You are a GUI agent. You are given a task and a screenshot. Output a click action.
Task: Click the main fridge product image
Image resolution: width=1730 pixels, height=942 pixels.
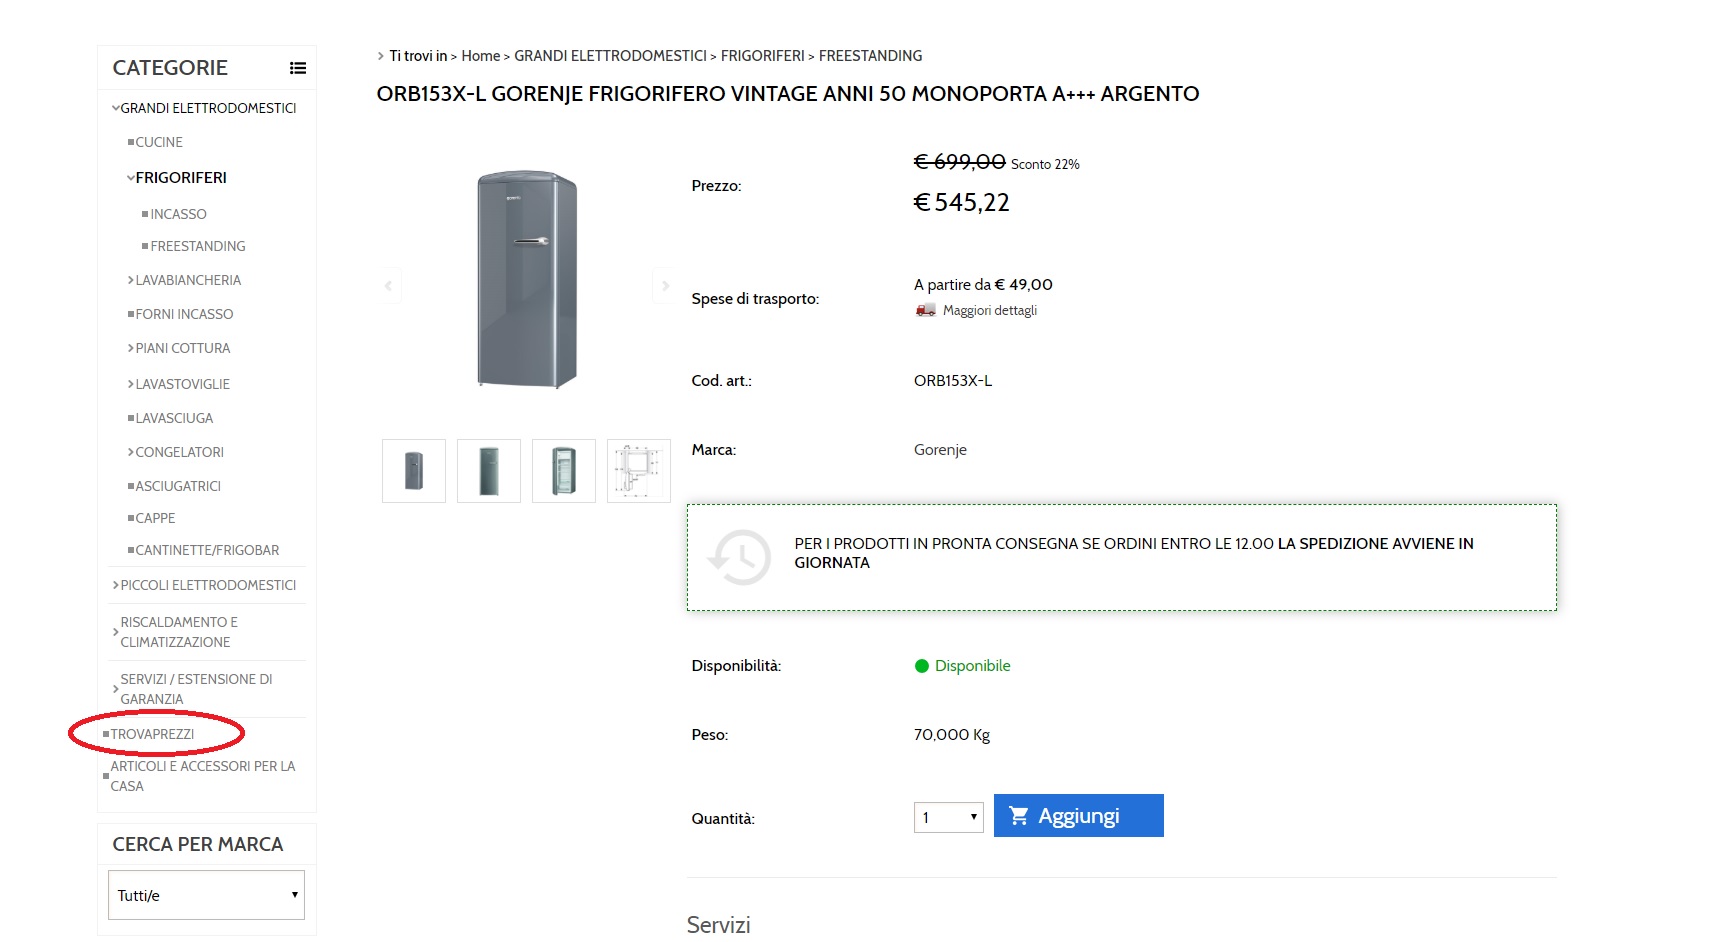coord(527,279)
